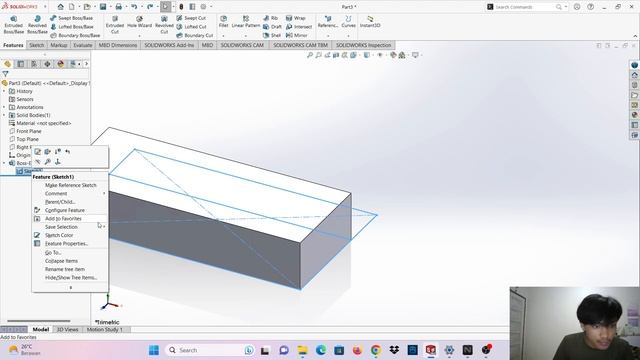Choose the Rib tool
Viewport: 640px width, 360px height.
(270, 18)
